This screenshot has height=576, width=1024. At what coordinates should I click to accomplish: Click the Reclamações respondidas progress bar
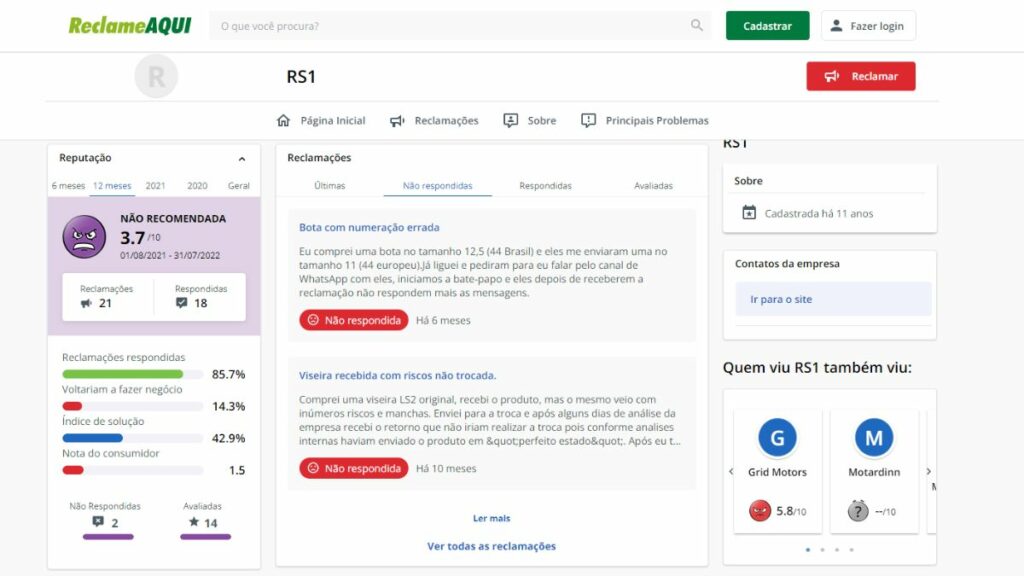click(132, 374)
